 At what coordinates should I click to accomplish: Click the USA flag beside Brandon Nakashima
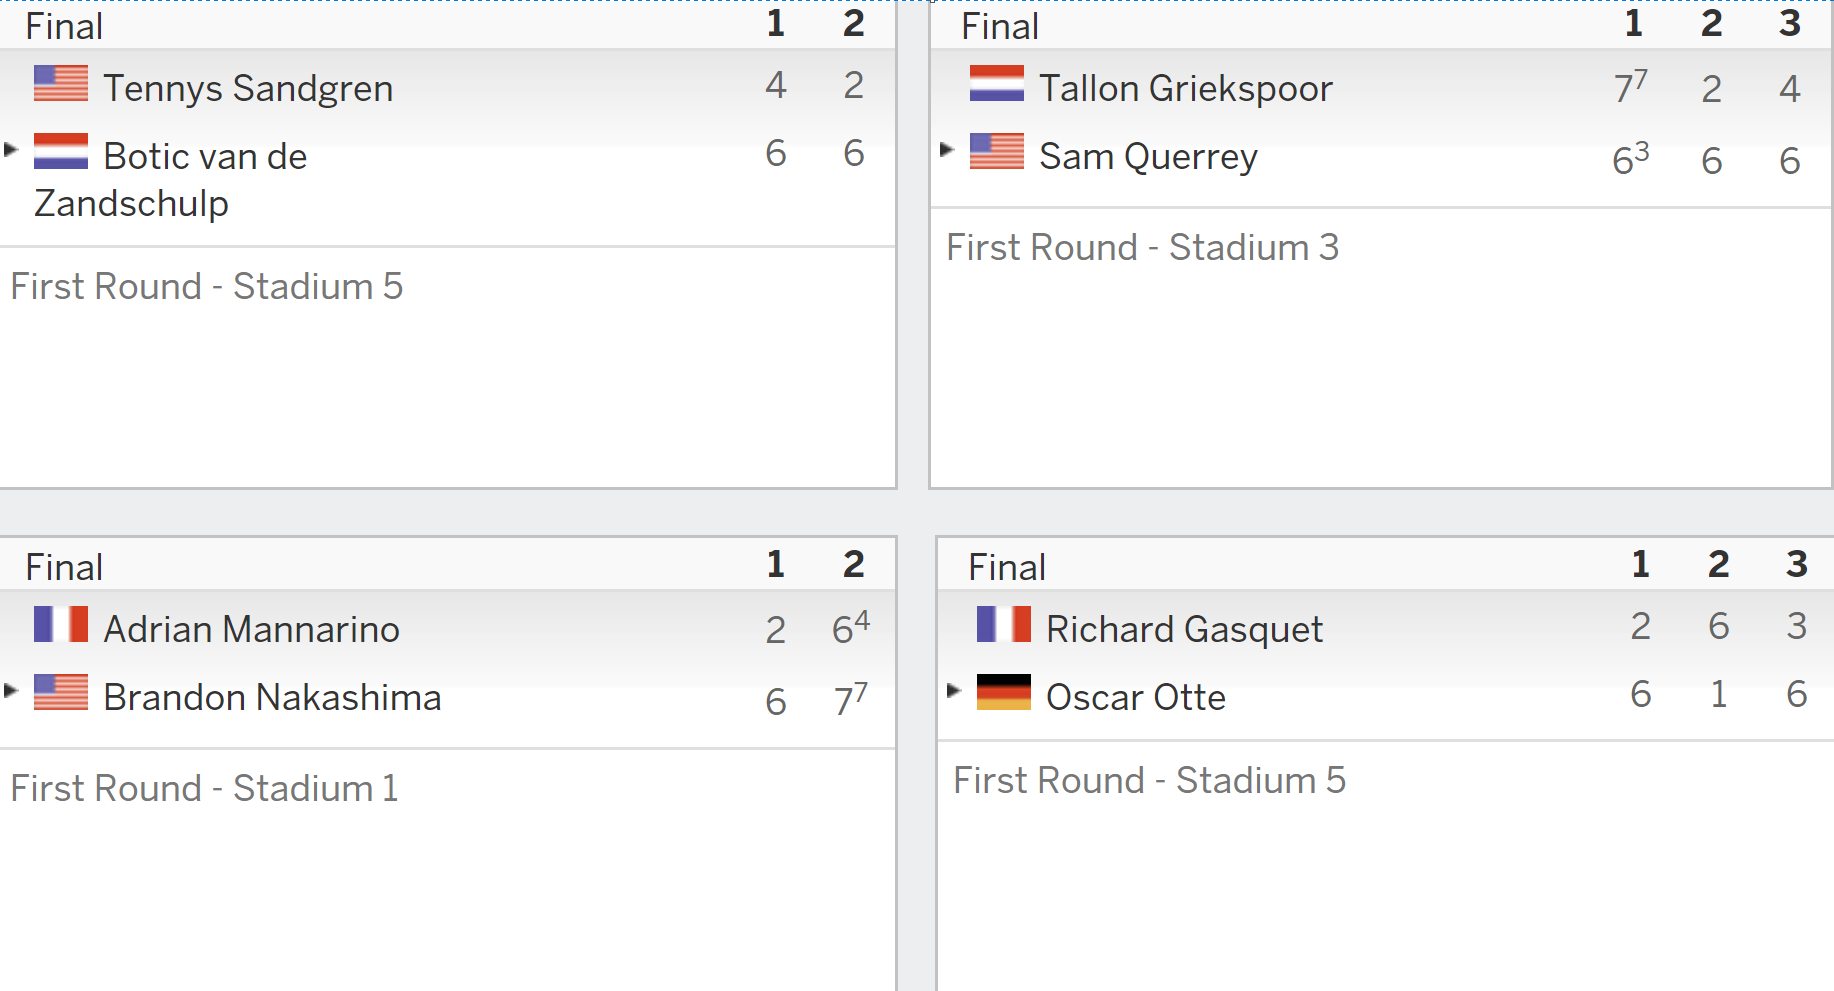[61, 692]
